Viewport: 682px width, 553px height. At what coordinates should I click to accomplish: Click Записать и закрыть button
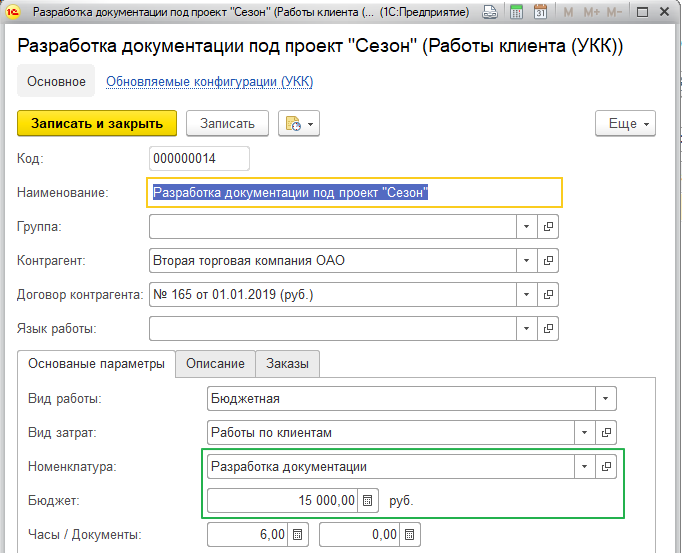97,124
